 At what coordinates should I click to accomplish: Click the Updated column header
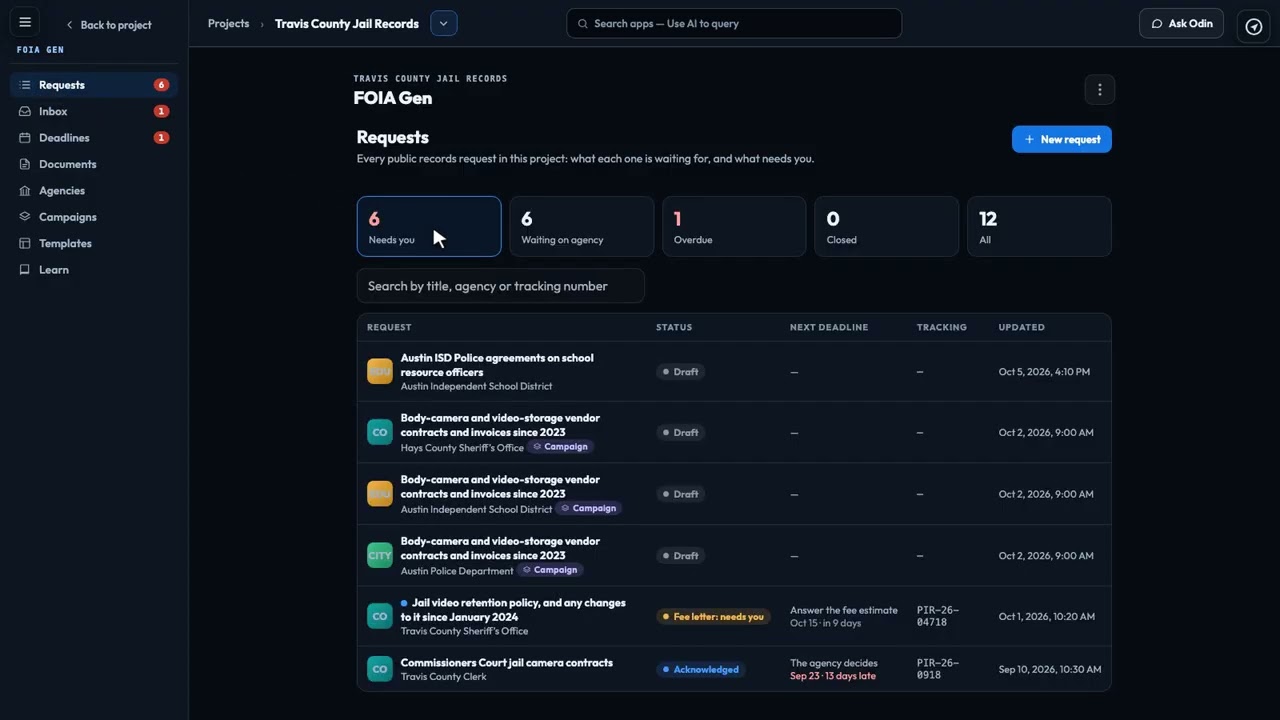1022,327
